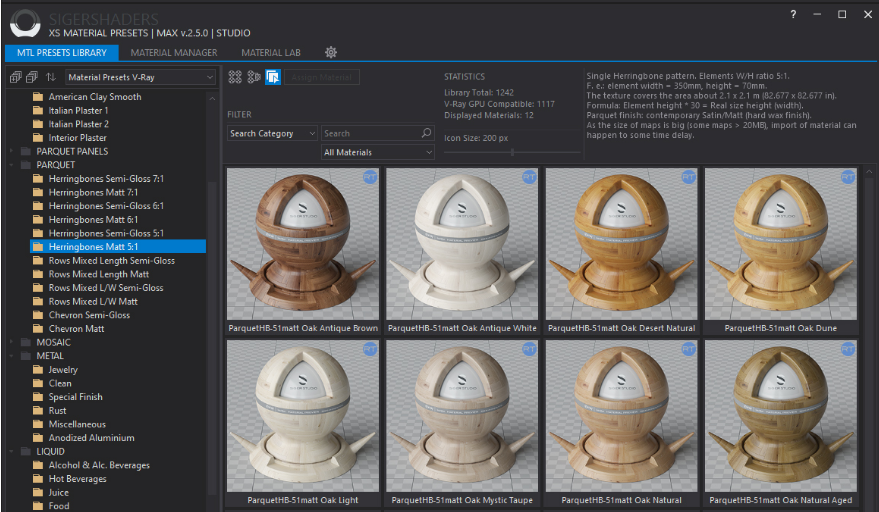The width and height of the screenshot is (879, 512).
Task: Select the Special Finish metal category
Action: pyautogui.click(x=75, y=396)
